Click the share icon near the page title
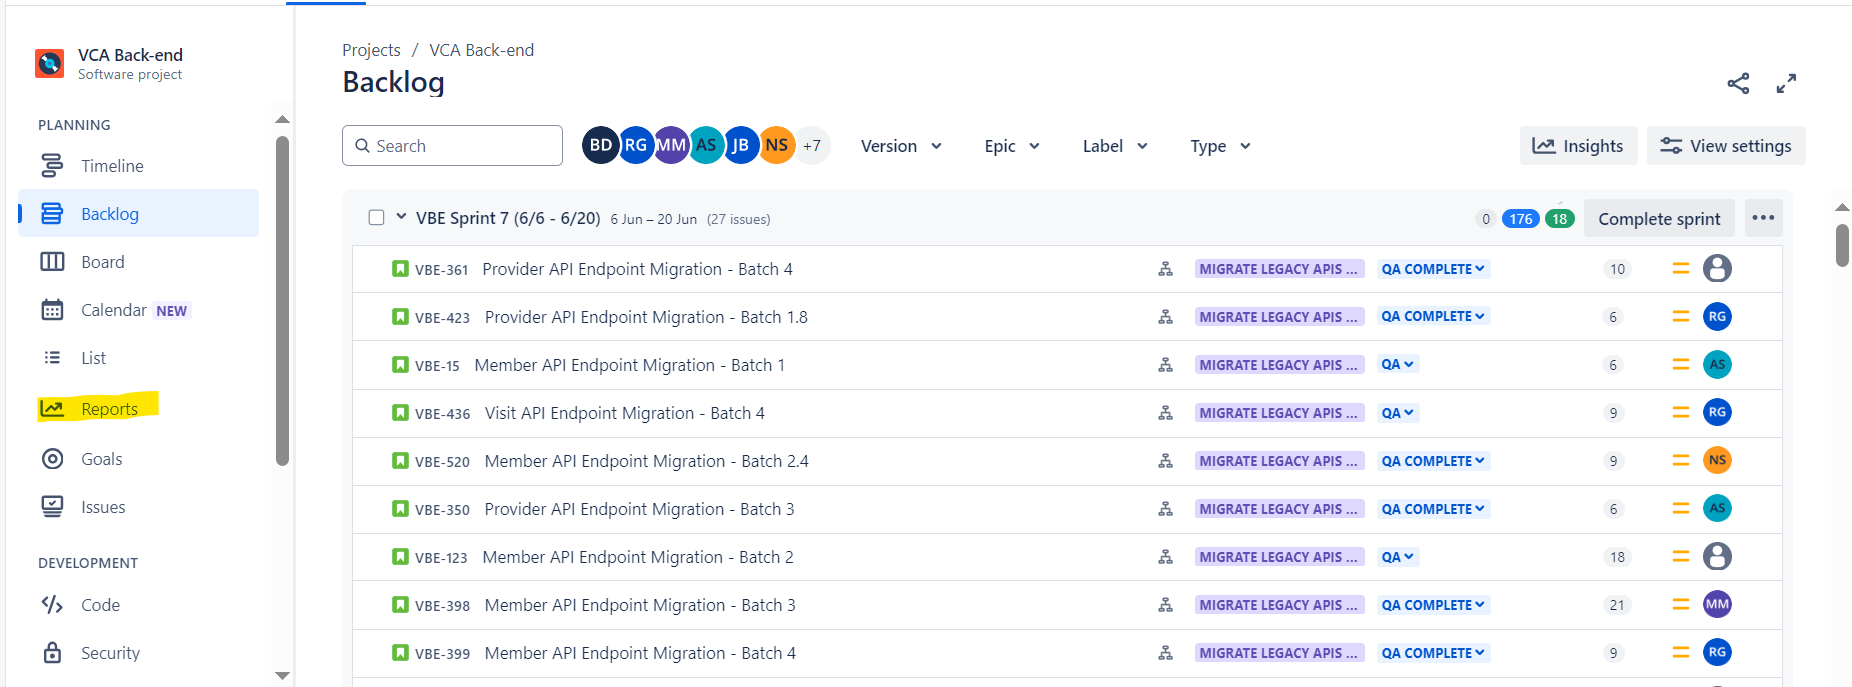1852x687 pixels. 1738,84
